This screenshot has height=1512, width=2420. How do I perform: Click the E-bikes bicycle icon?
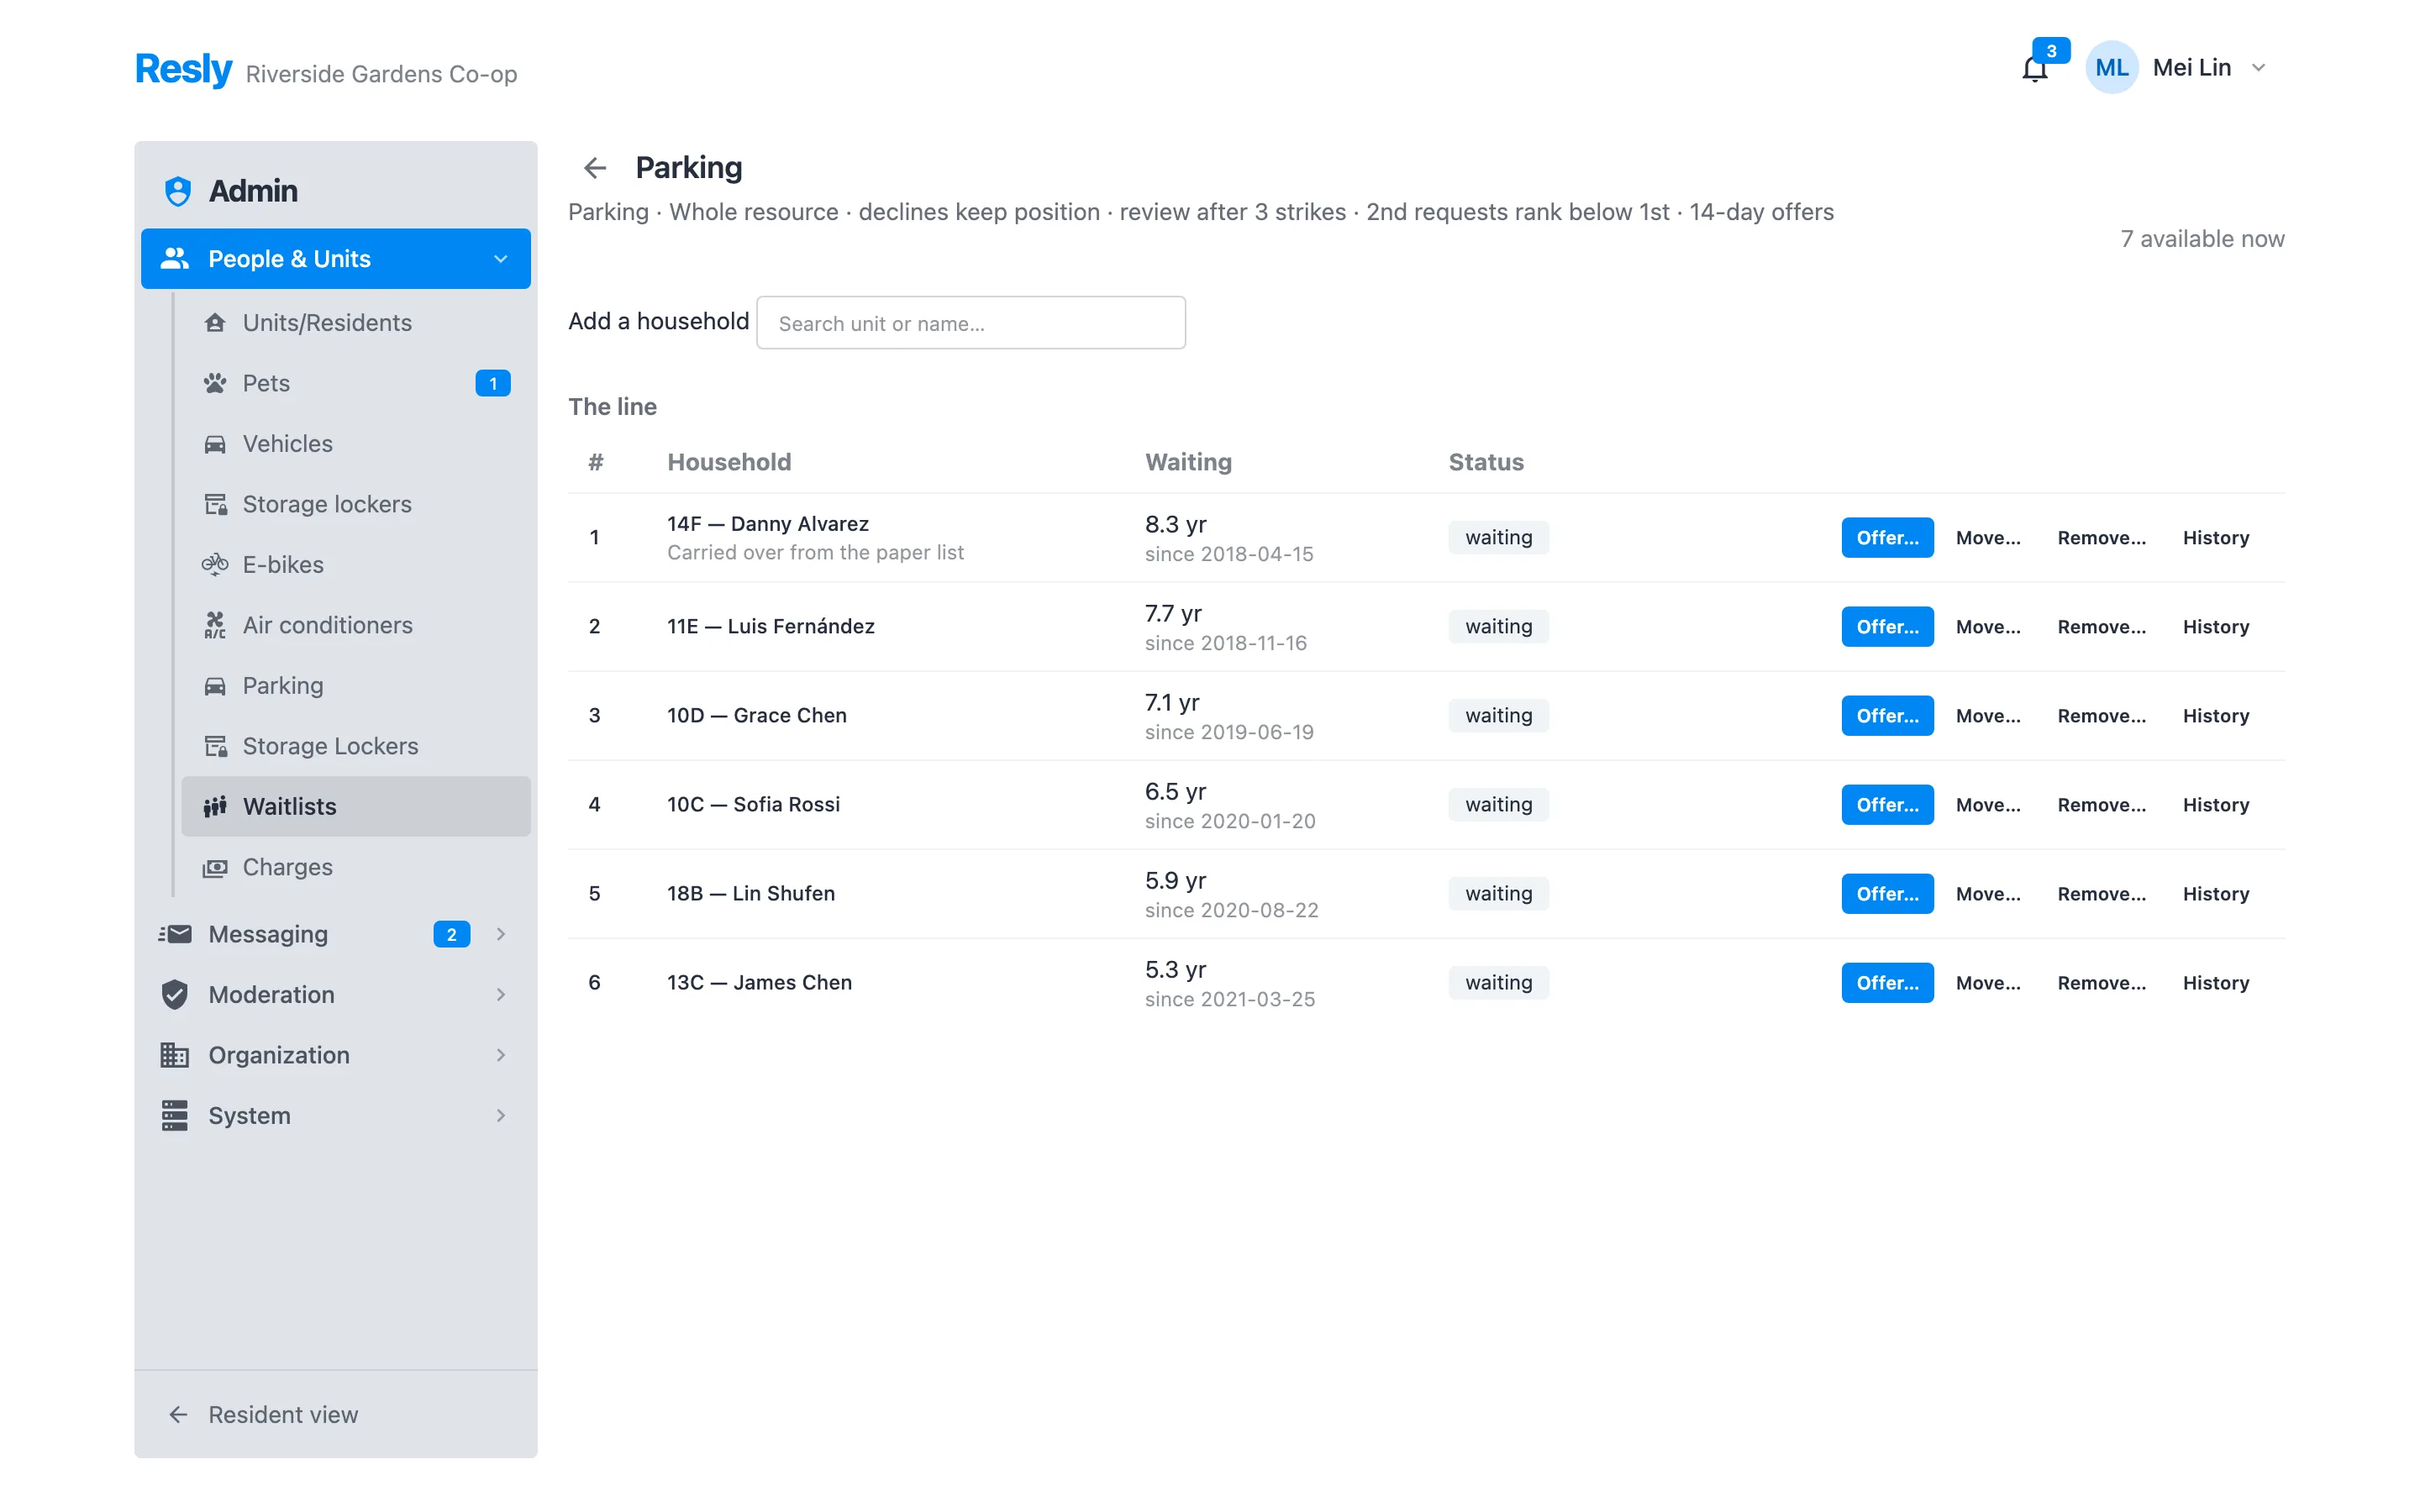(215, 565)
